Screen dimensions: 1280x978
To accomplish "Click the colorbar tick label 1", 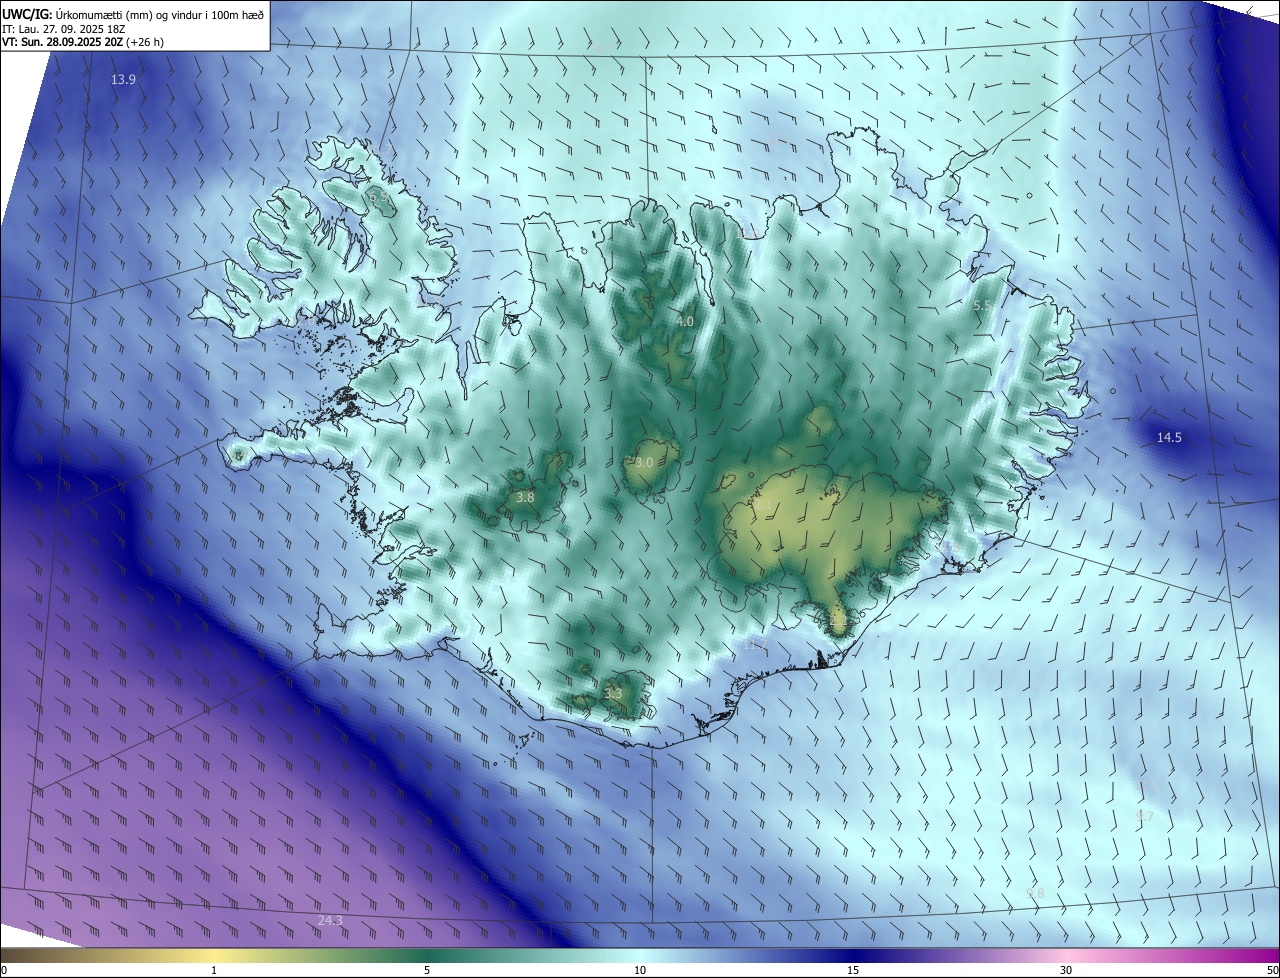I will coord(214,970).
